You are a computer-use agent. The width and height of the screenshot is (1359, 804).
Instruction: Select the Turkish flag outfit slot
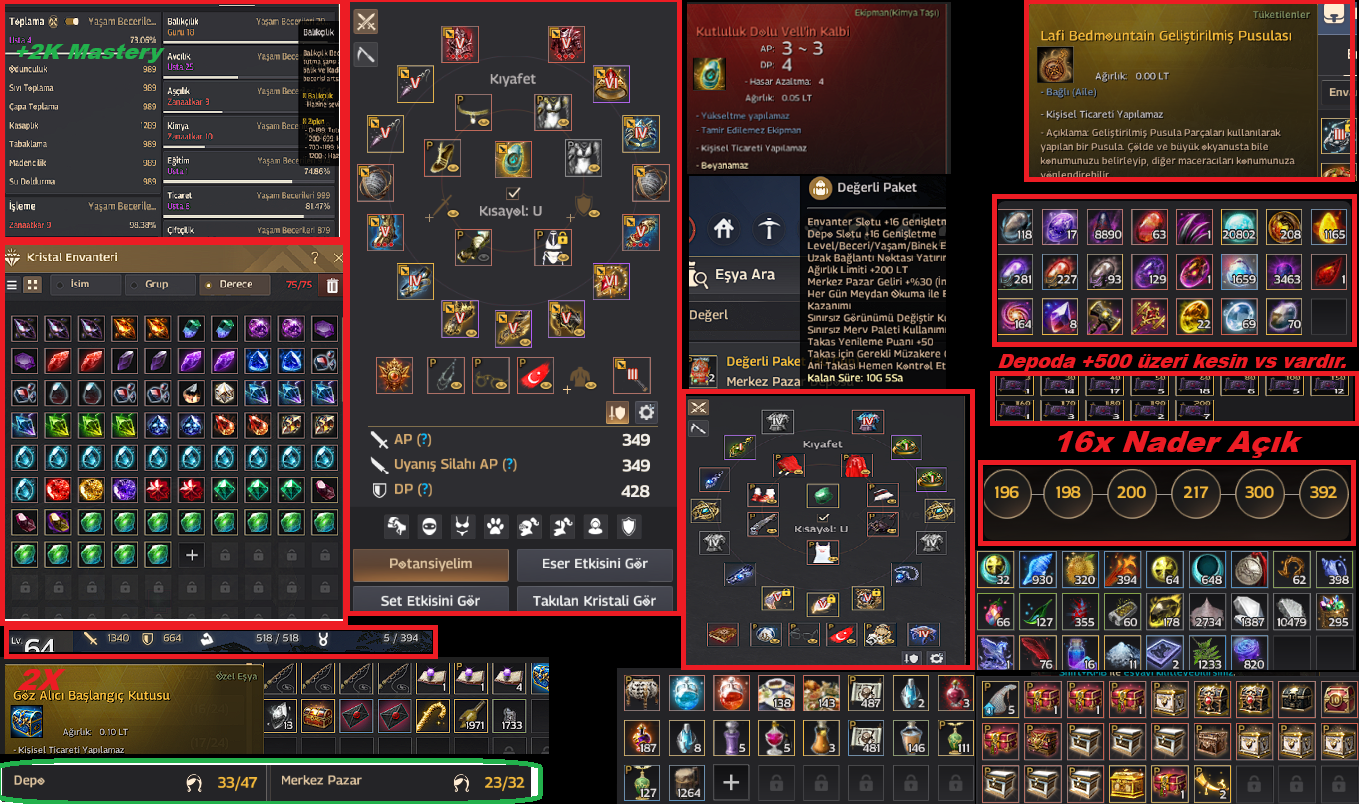536,374
